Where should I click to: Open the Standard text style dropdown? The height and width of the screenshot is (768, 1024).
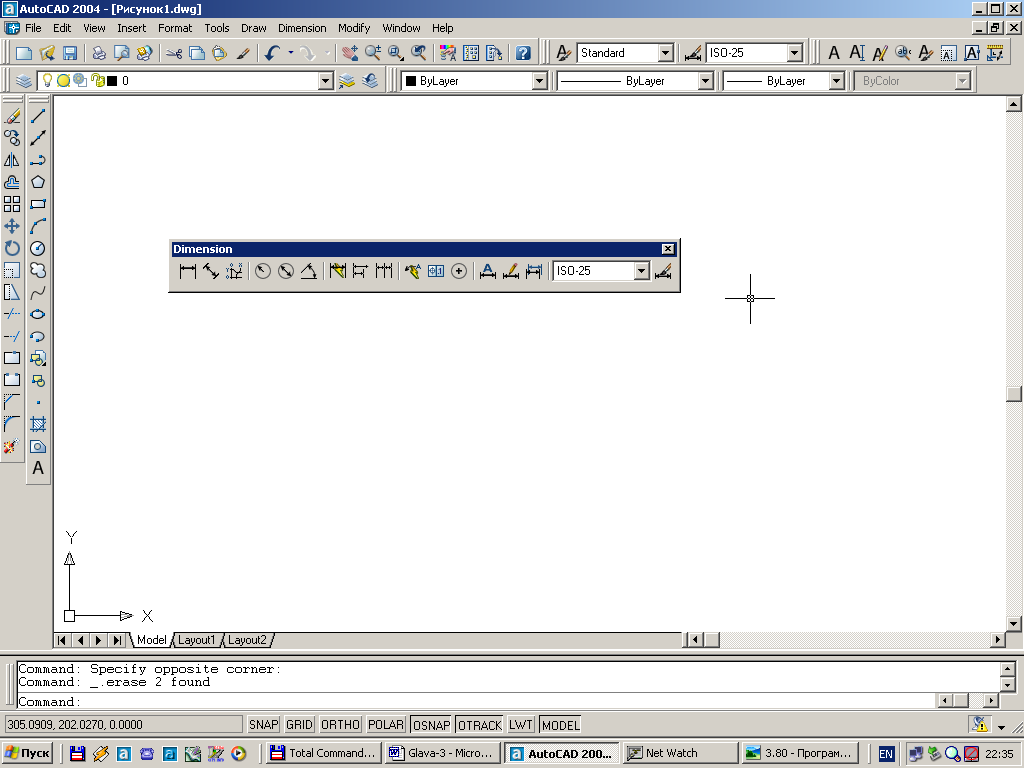[x=665, y=53]
